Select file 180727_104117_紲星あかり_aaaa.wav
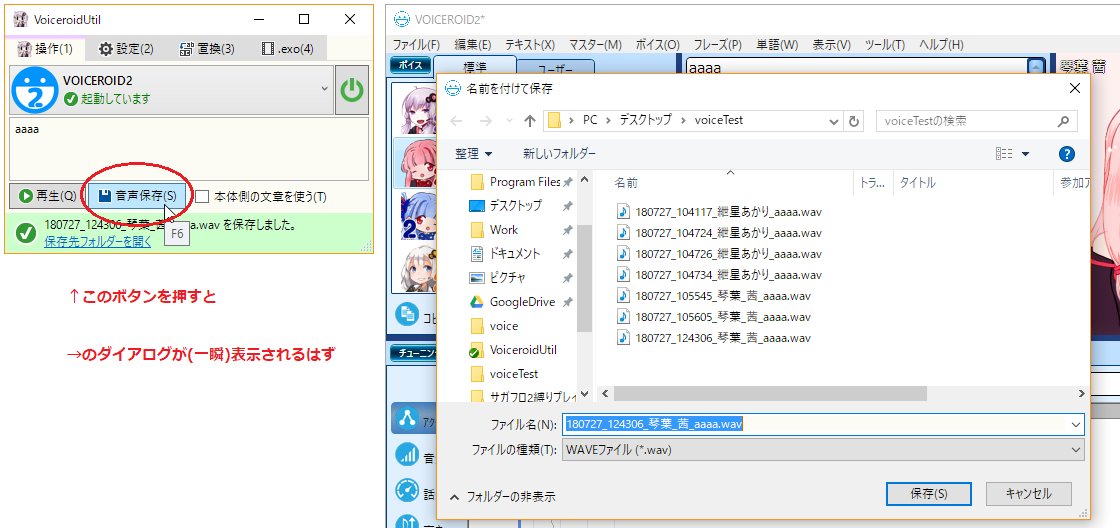 tap(720, 211)
